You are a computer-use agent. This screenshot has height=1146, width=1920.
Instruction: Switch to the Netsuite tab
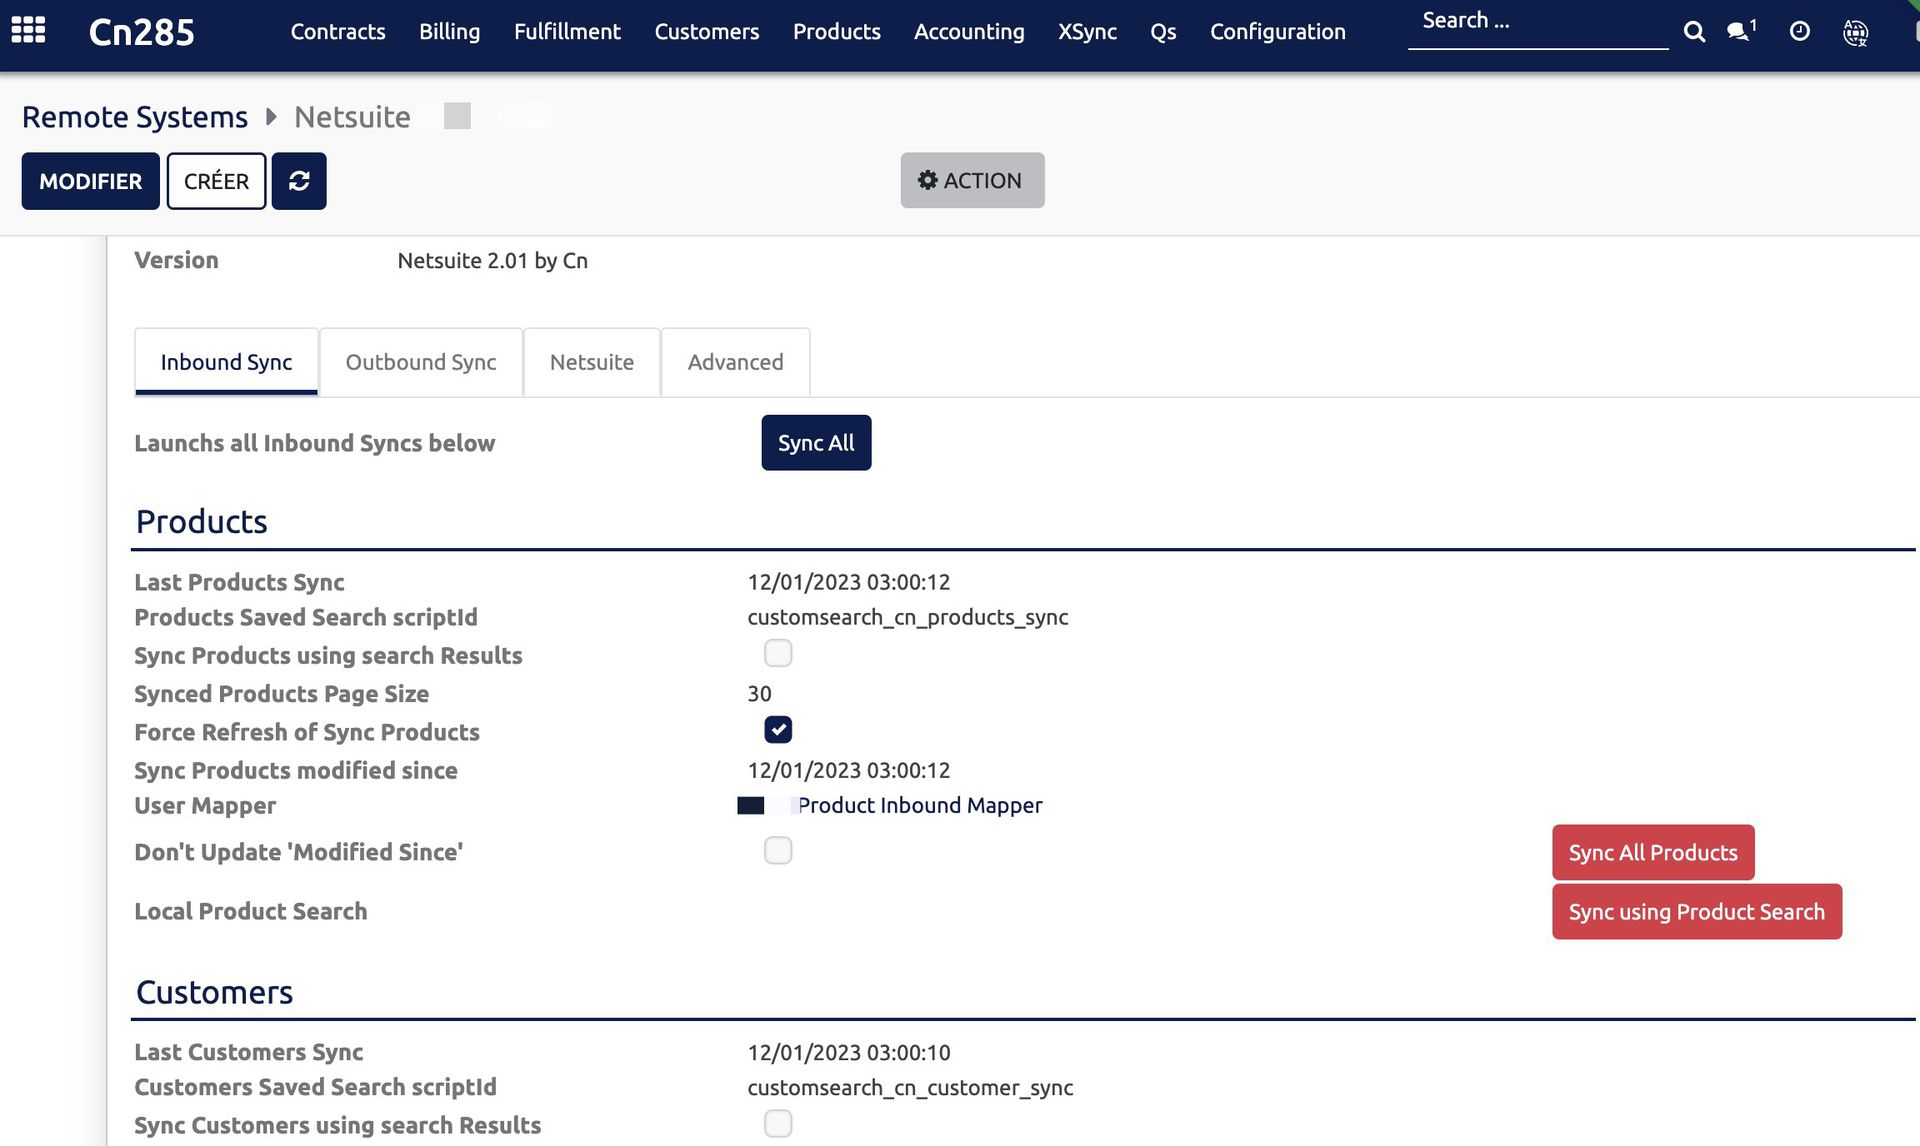tap(592, 362)
